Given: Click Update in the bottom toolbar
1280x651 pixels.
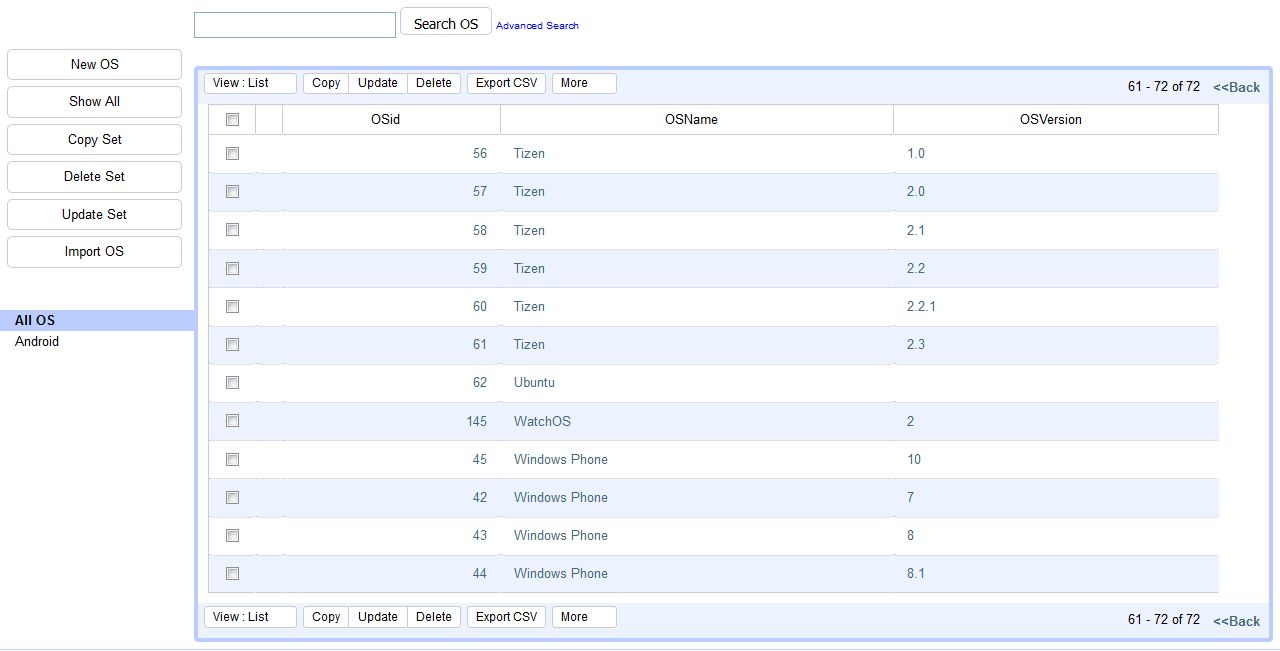Looking at the screenshot, I should pyautogui.click(x=378, y=617).
